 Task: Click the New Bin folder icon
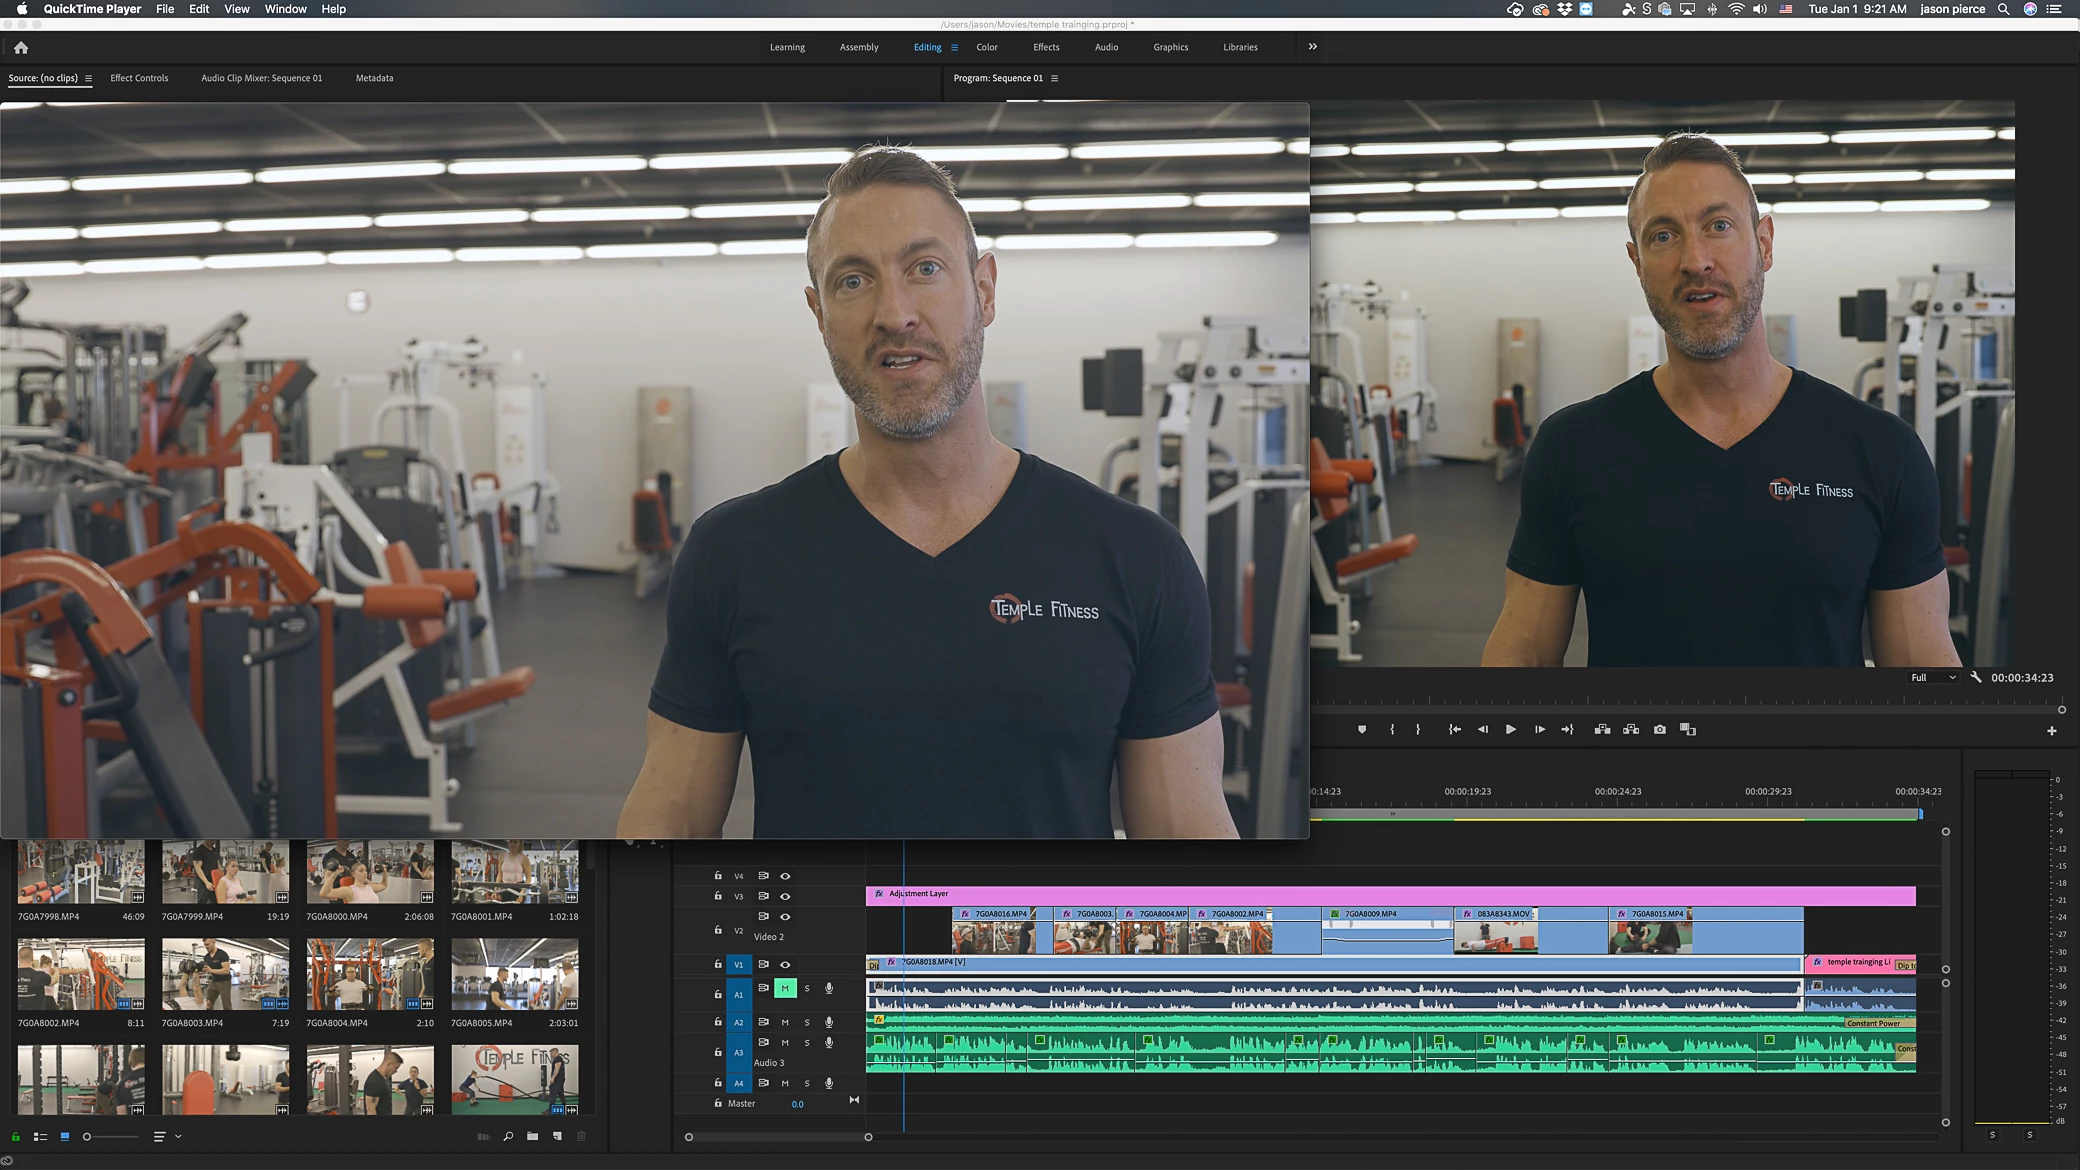tap(532, 1136)
